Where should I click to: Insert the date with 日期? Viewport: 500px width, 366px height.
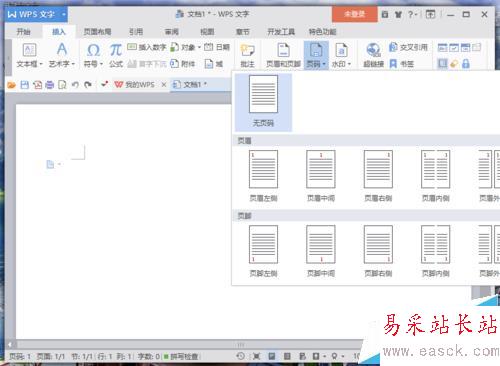217,47
